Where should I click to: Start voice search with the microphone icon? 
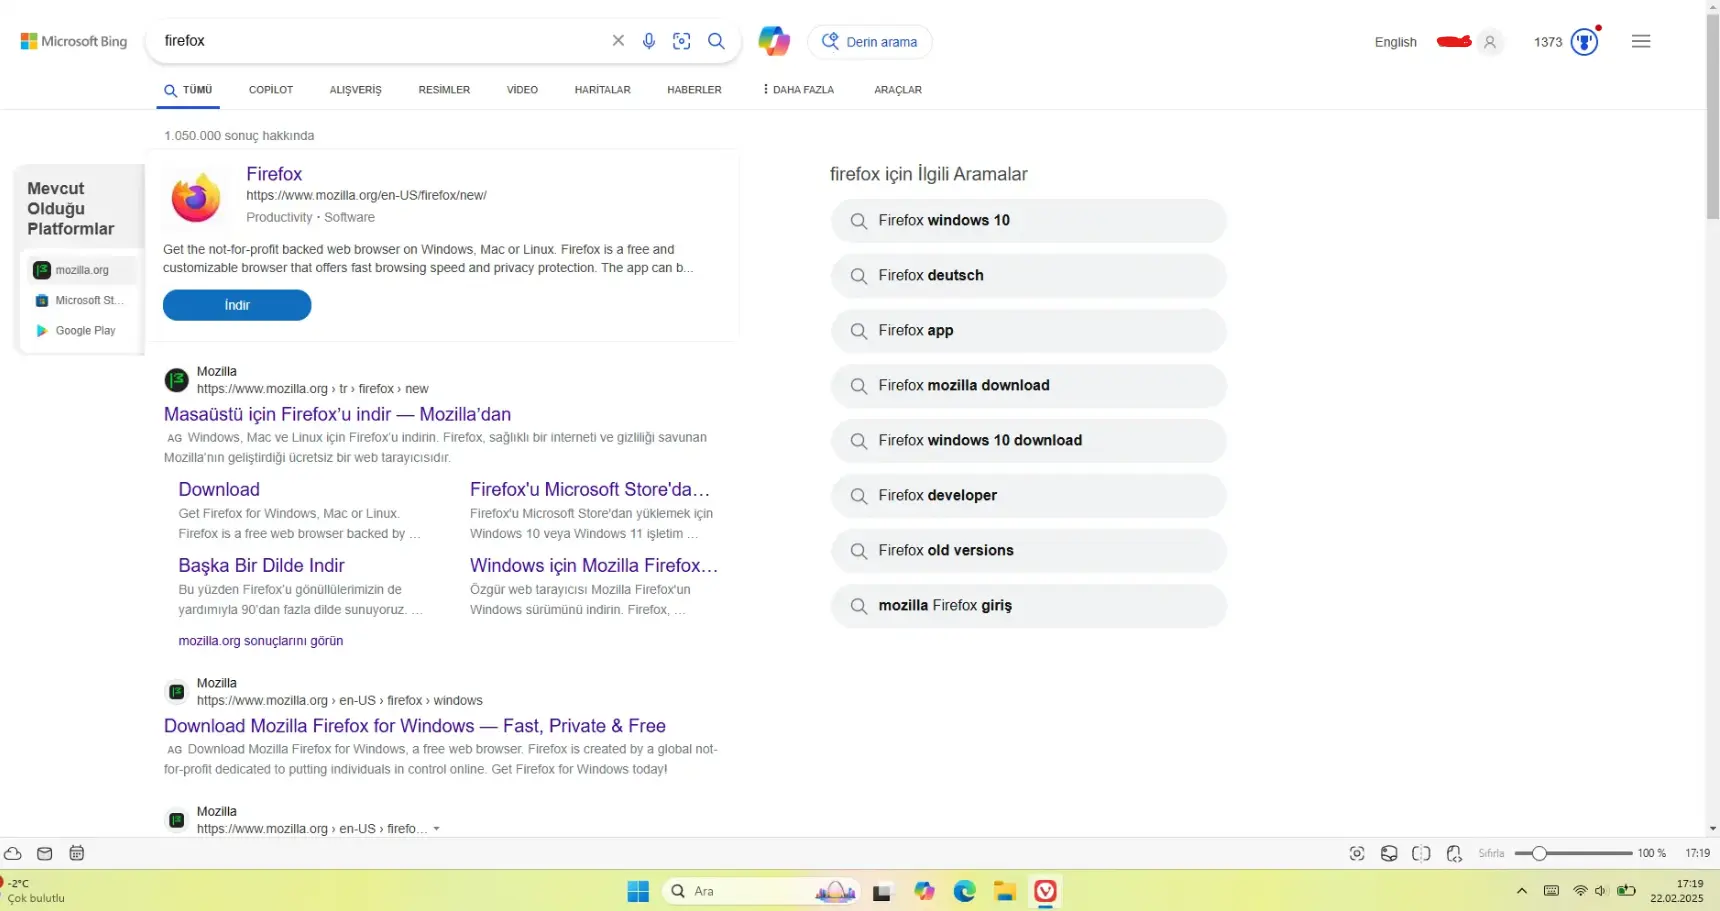click(x=649, y=41)
